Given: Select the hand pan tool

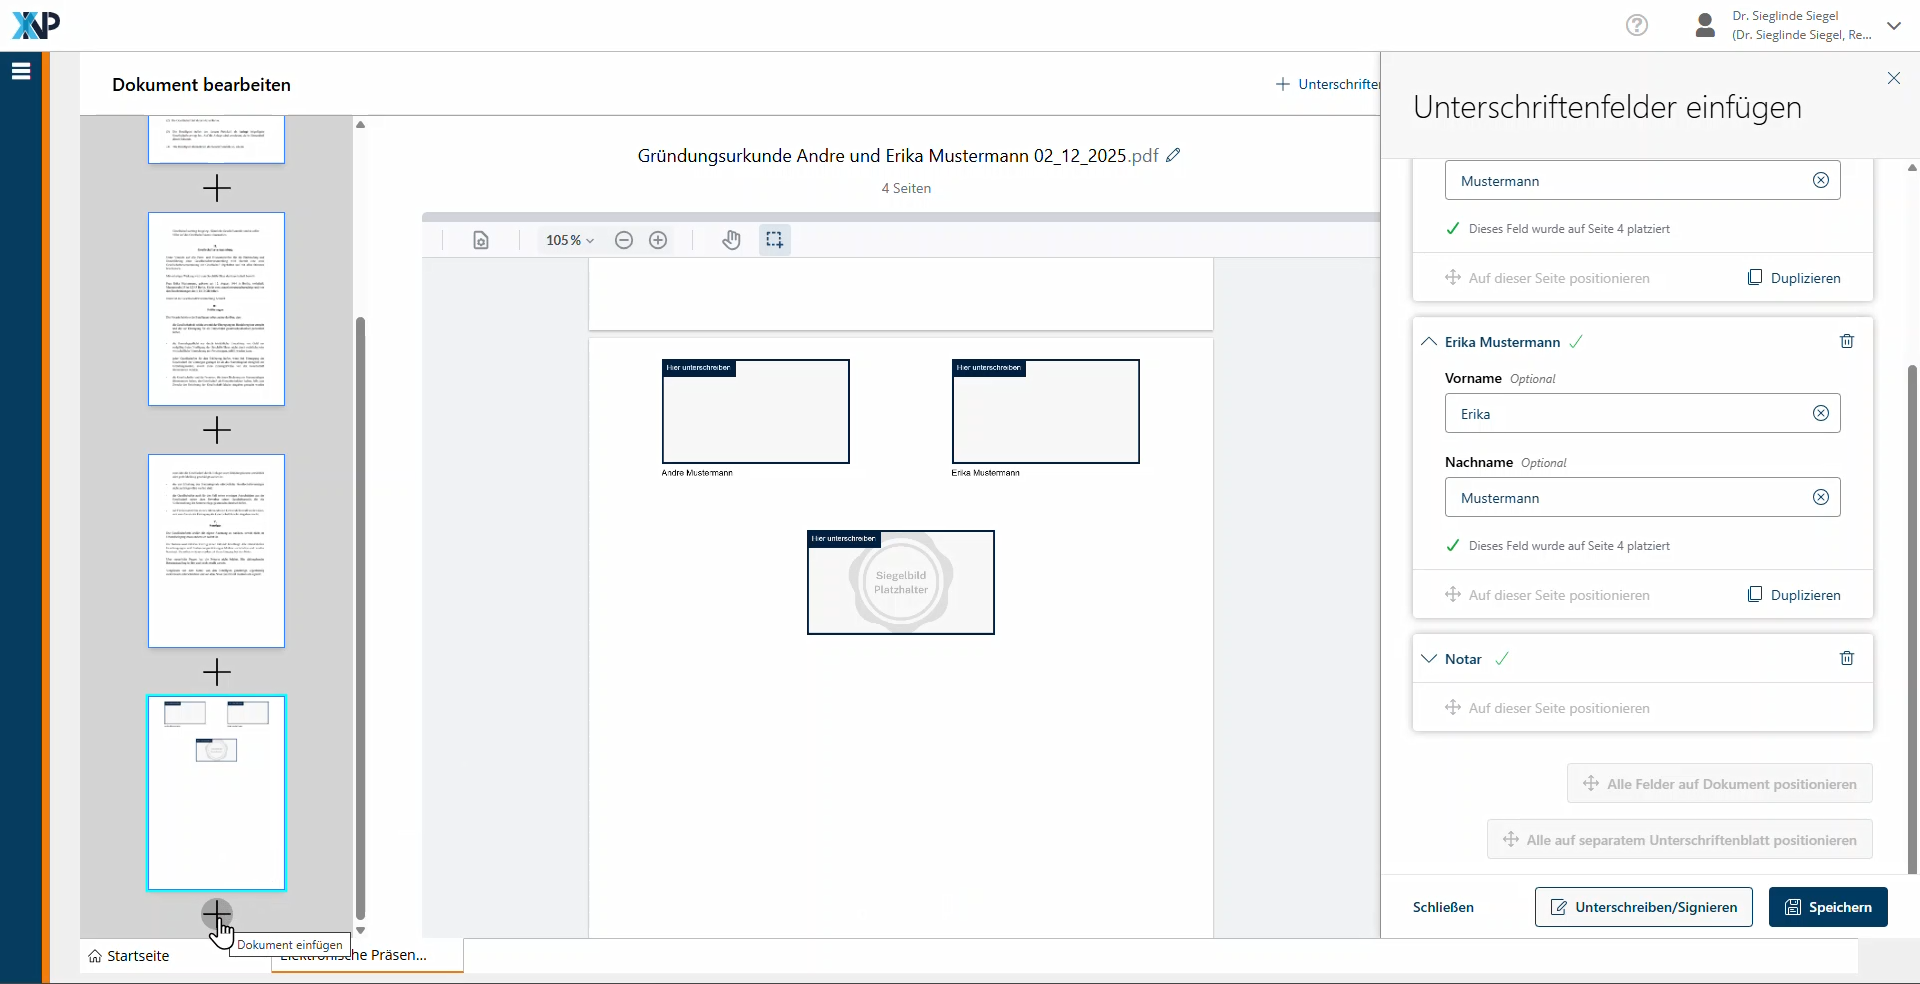Looking at the screenshot, I should (731, 240).
